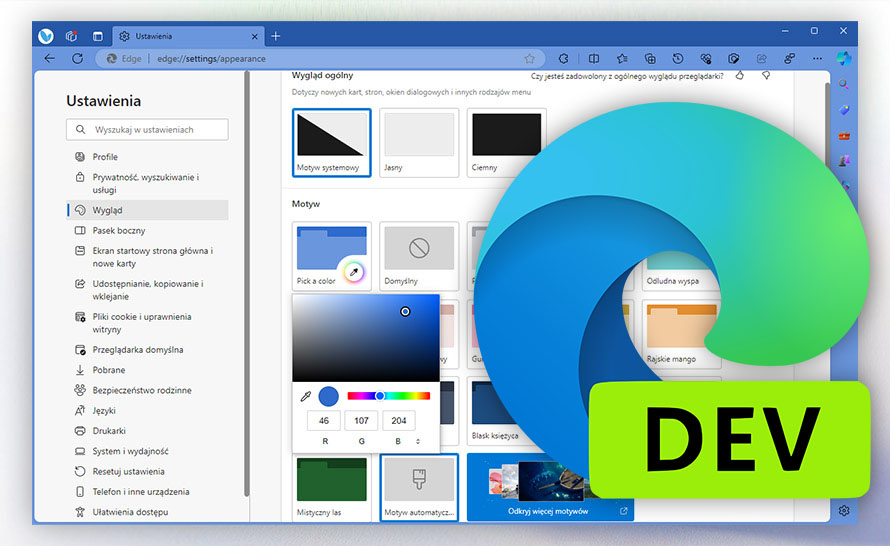Viewport: 890px width, 546px height.
Task: Select the Pick a color theme tile
Action: tap(331, 256)
